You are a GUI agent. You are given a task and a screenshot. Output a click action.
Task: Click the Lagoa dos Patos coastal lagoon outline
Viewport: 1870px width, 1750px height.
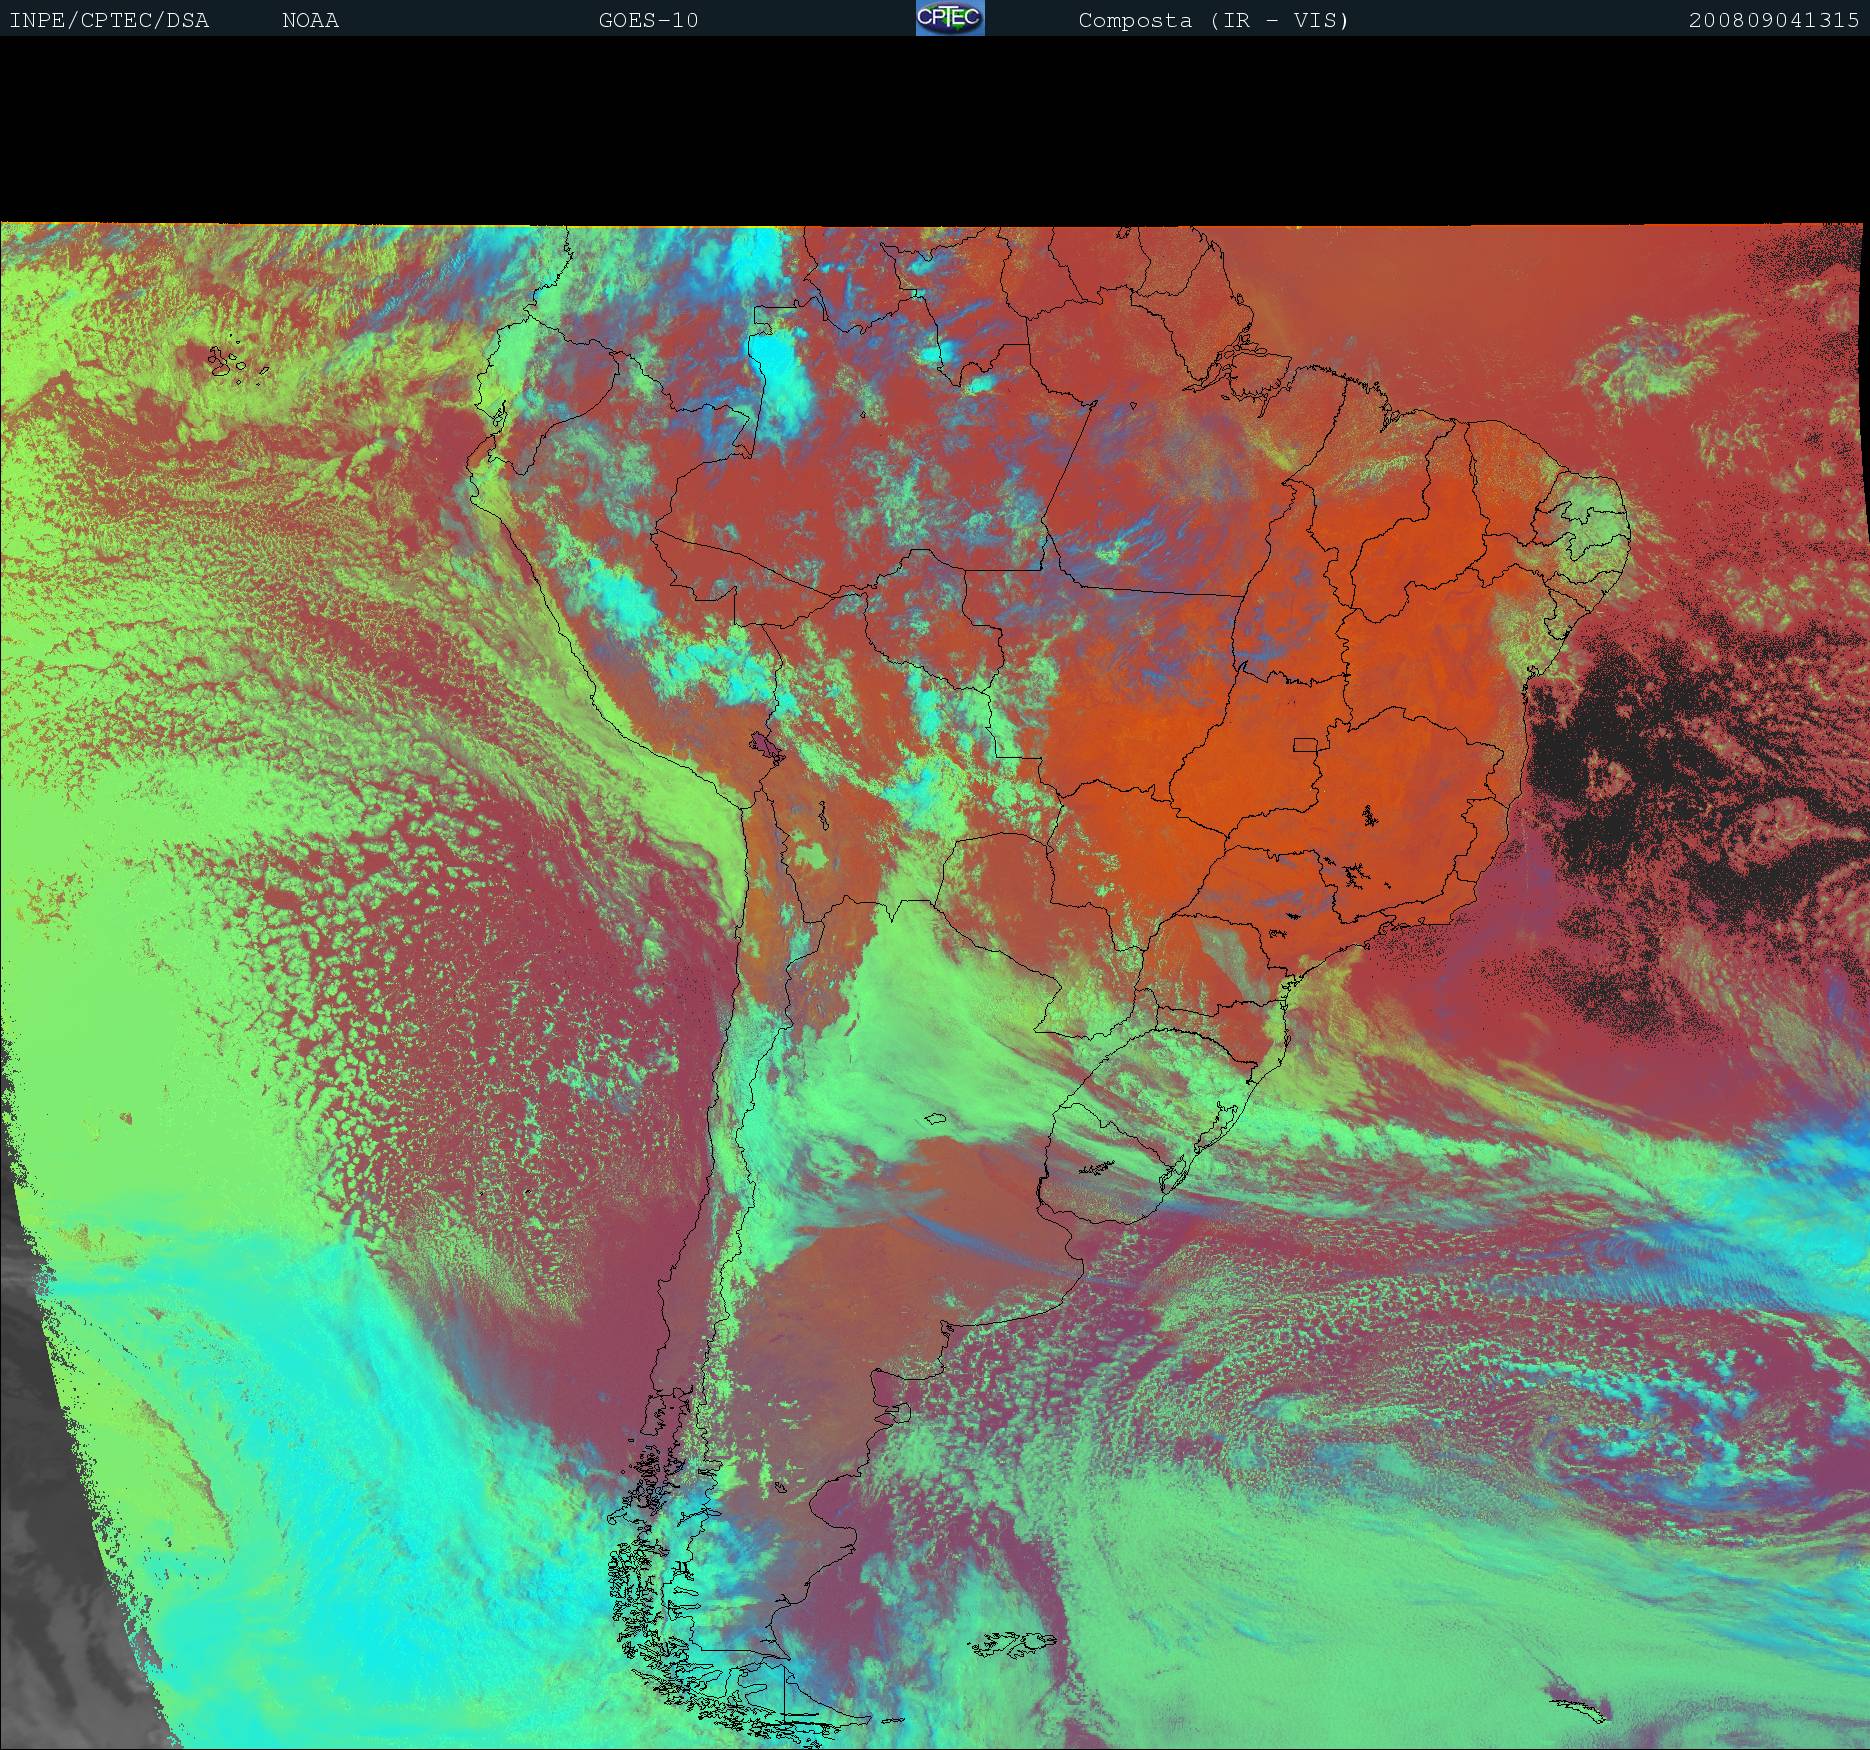click(1215, 1125)
